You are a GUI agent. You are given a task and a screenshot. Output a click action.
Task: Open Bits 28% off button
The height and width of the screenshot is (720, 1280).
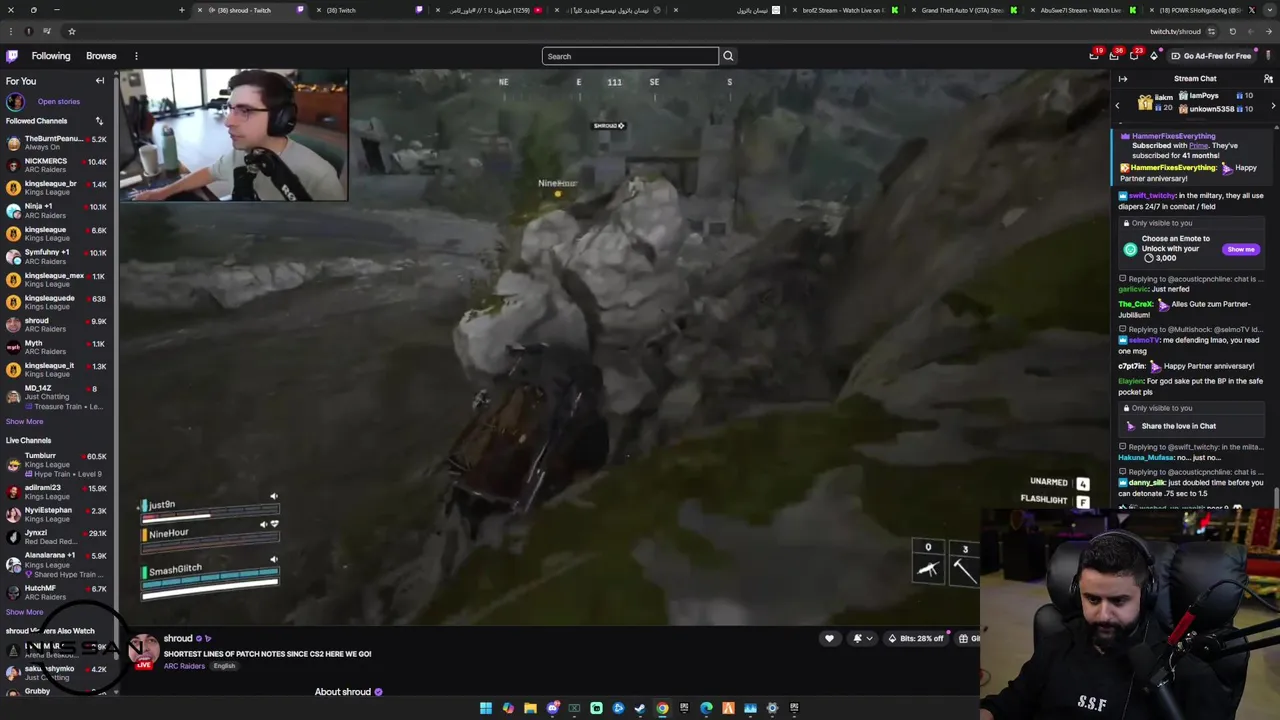[915, 639]
